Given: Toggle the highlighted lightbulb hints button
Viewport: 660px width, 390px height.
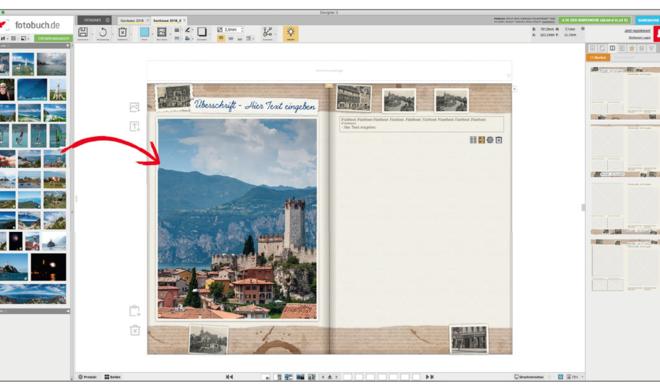Looking at the screenshot, I should [290, 33].
